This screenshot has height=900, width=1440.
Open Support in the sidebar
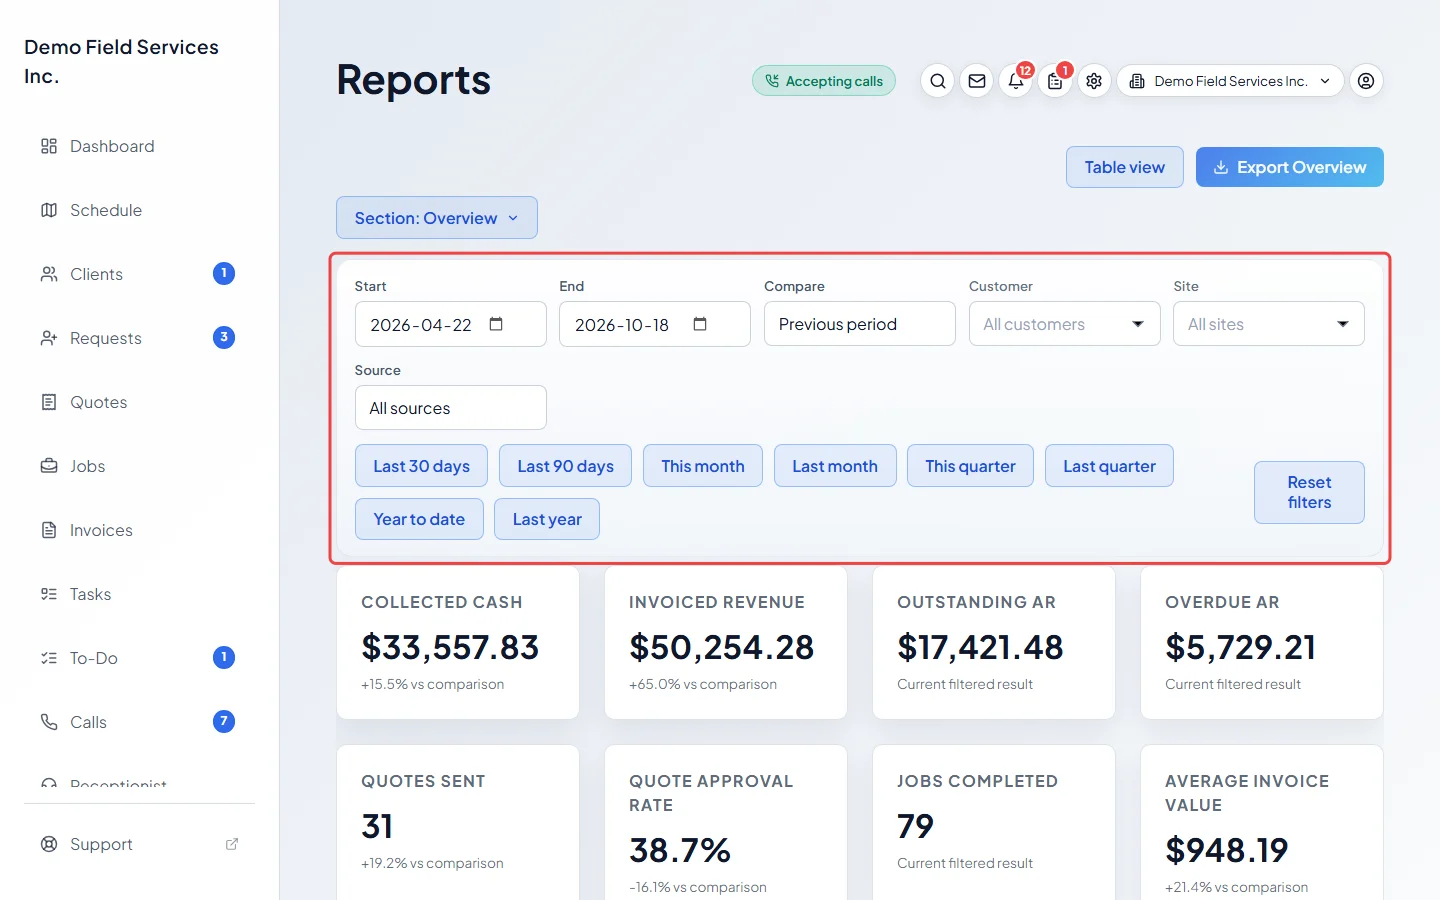point(139,844)
